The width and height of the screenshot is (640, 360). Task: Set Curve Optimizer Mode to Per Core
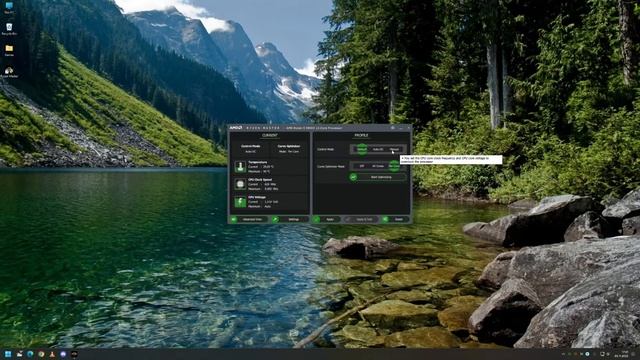[x=394, y=166]
